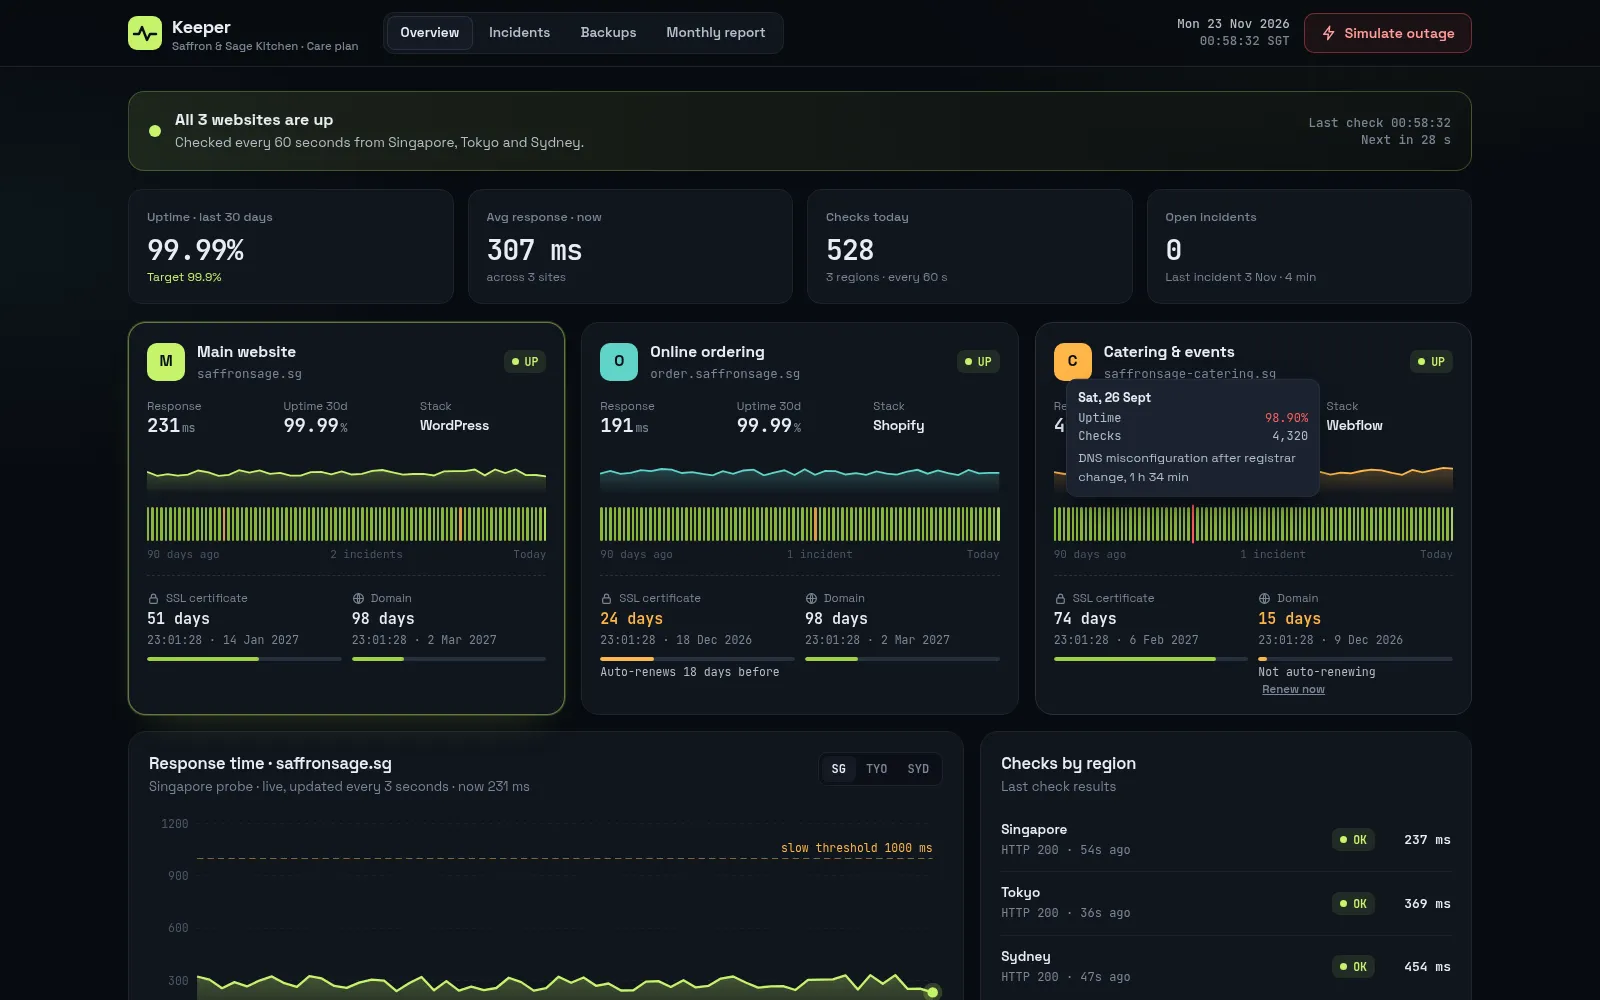Select the TYO probe region
The height and width of the screenshot is (1000, 1600).
(877, 769)
